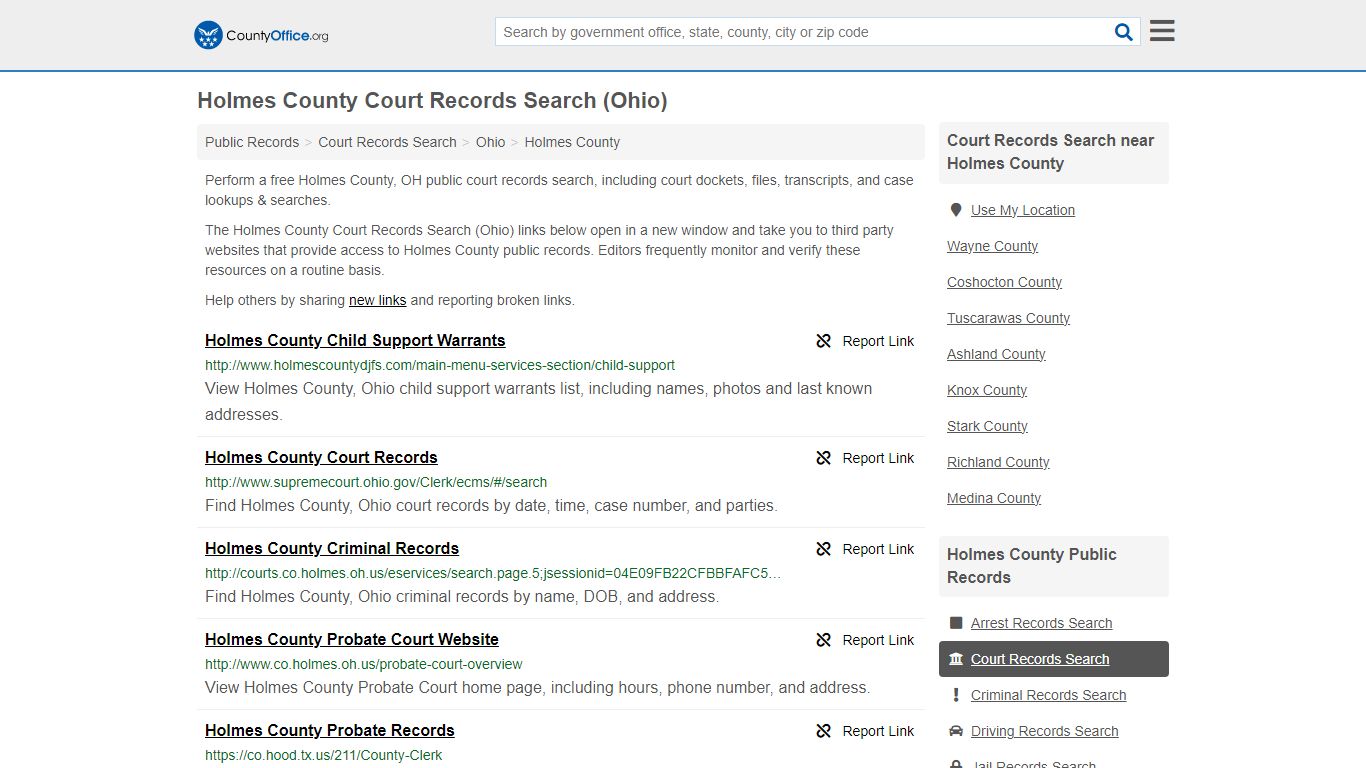The height and width of the screenshot is (768, 1366).
Task: Report link for Holmes County Criminal Records
Action: coord(878,549)
